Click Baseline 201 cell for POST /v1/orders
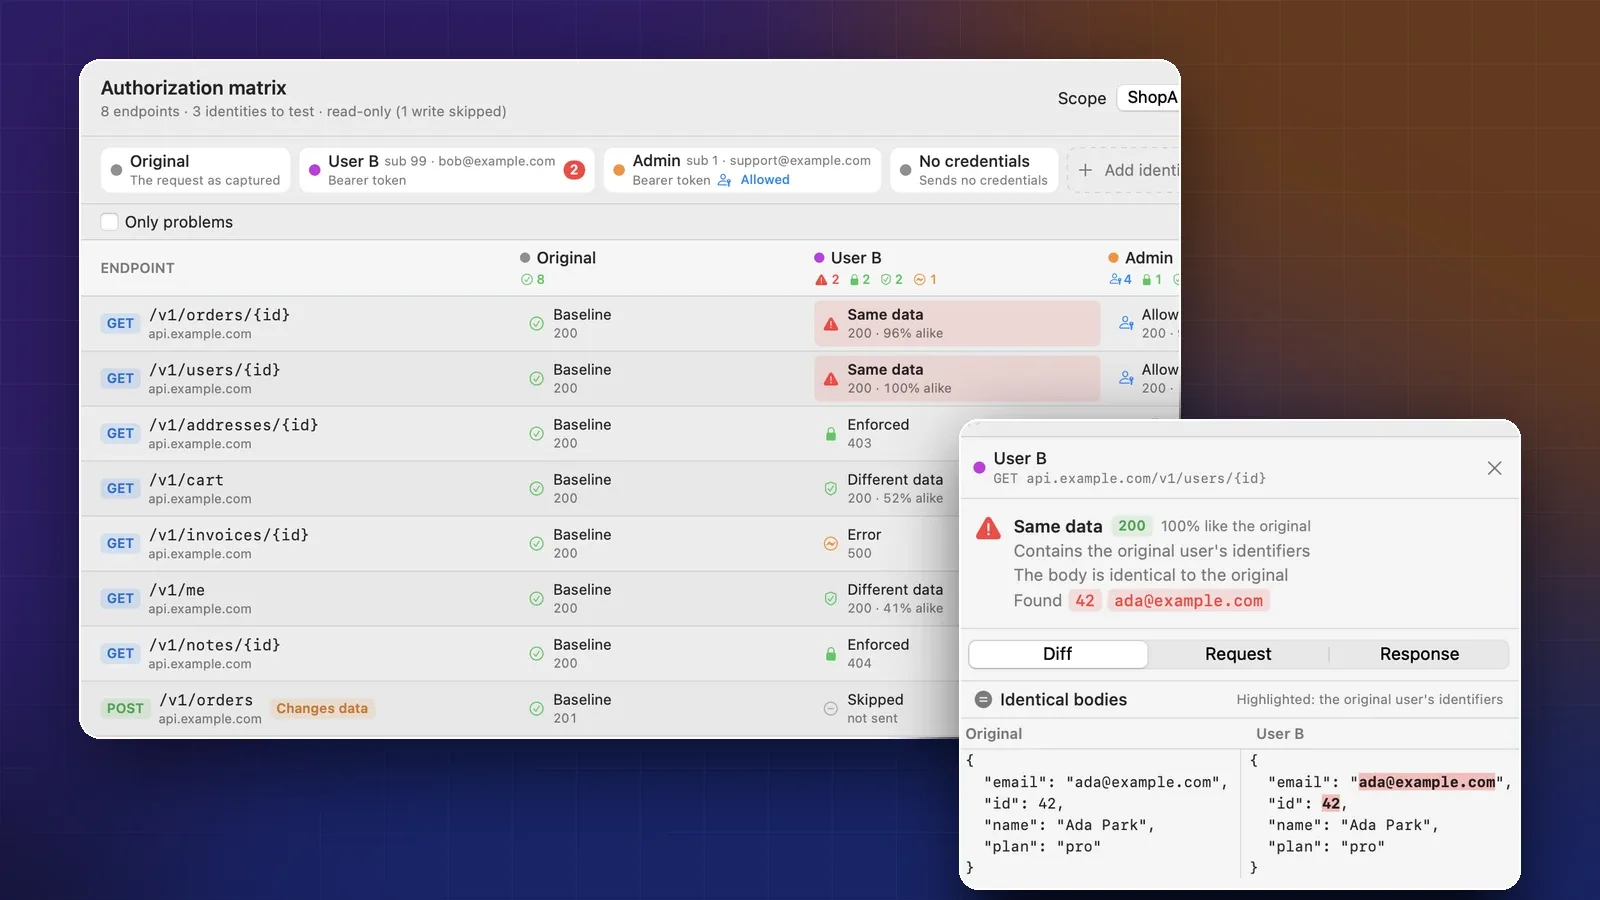 (583, 709)
